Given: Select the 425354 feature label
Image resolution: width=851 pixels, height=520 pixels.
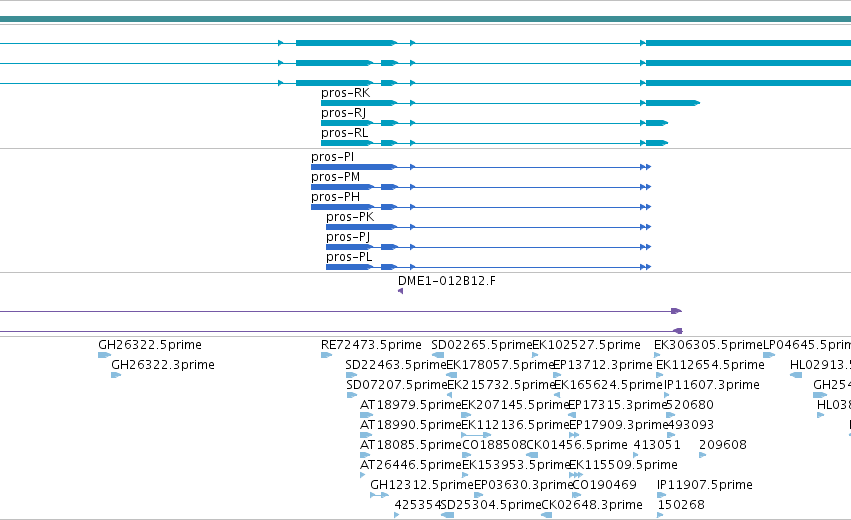Looking at the screenshot, I should point(418,505).
